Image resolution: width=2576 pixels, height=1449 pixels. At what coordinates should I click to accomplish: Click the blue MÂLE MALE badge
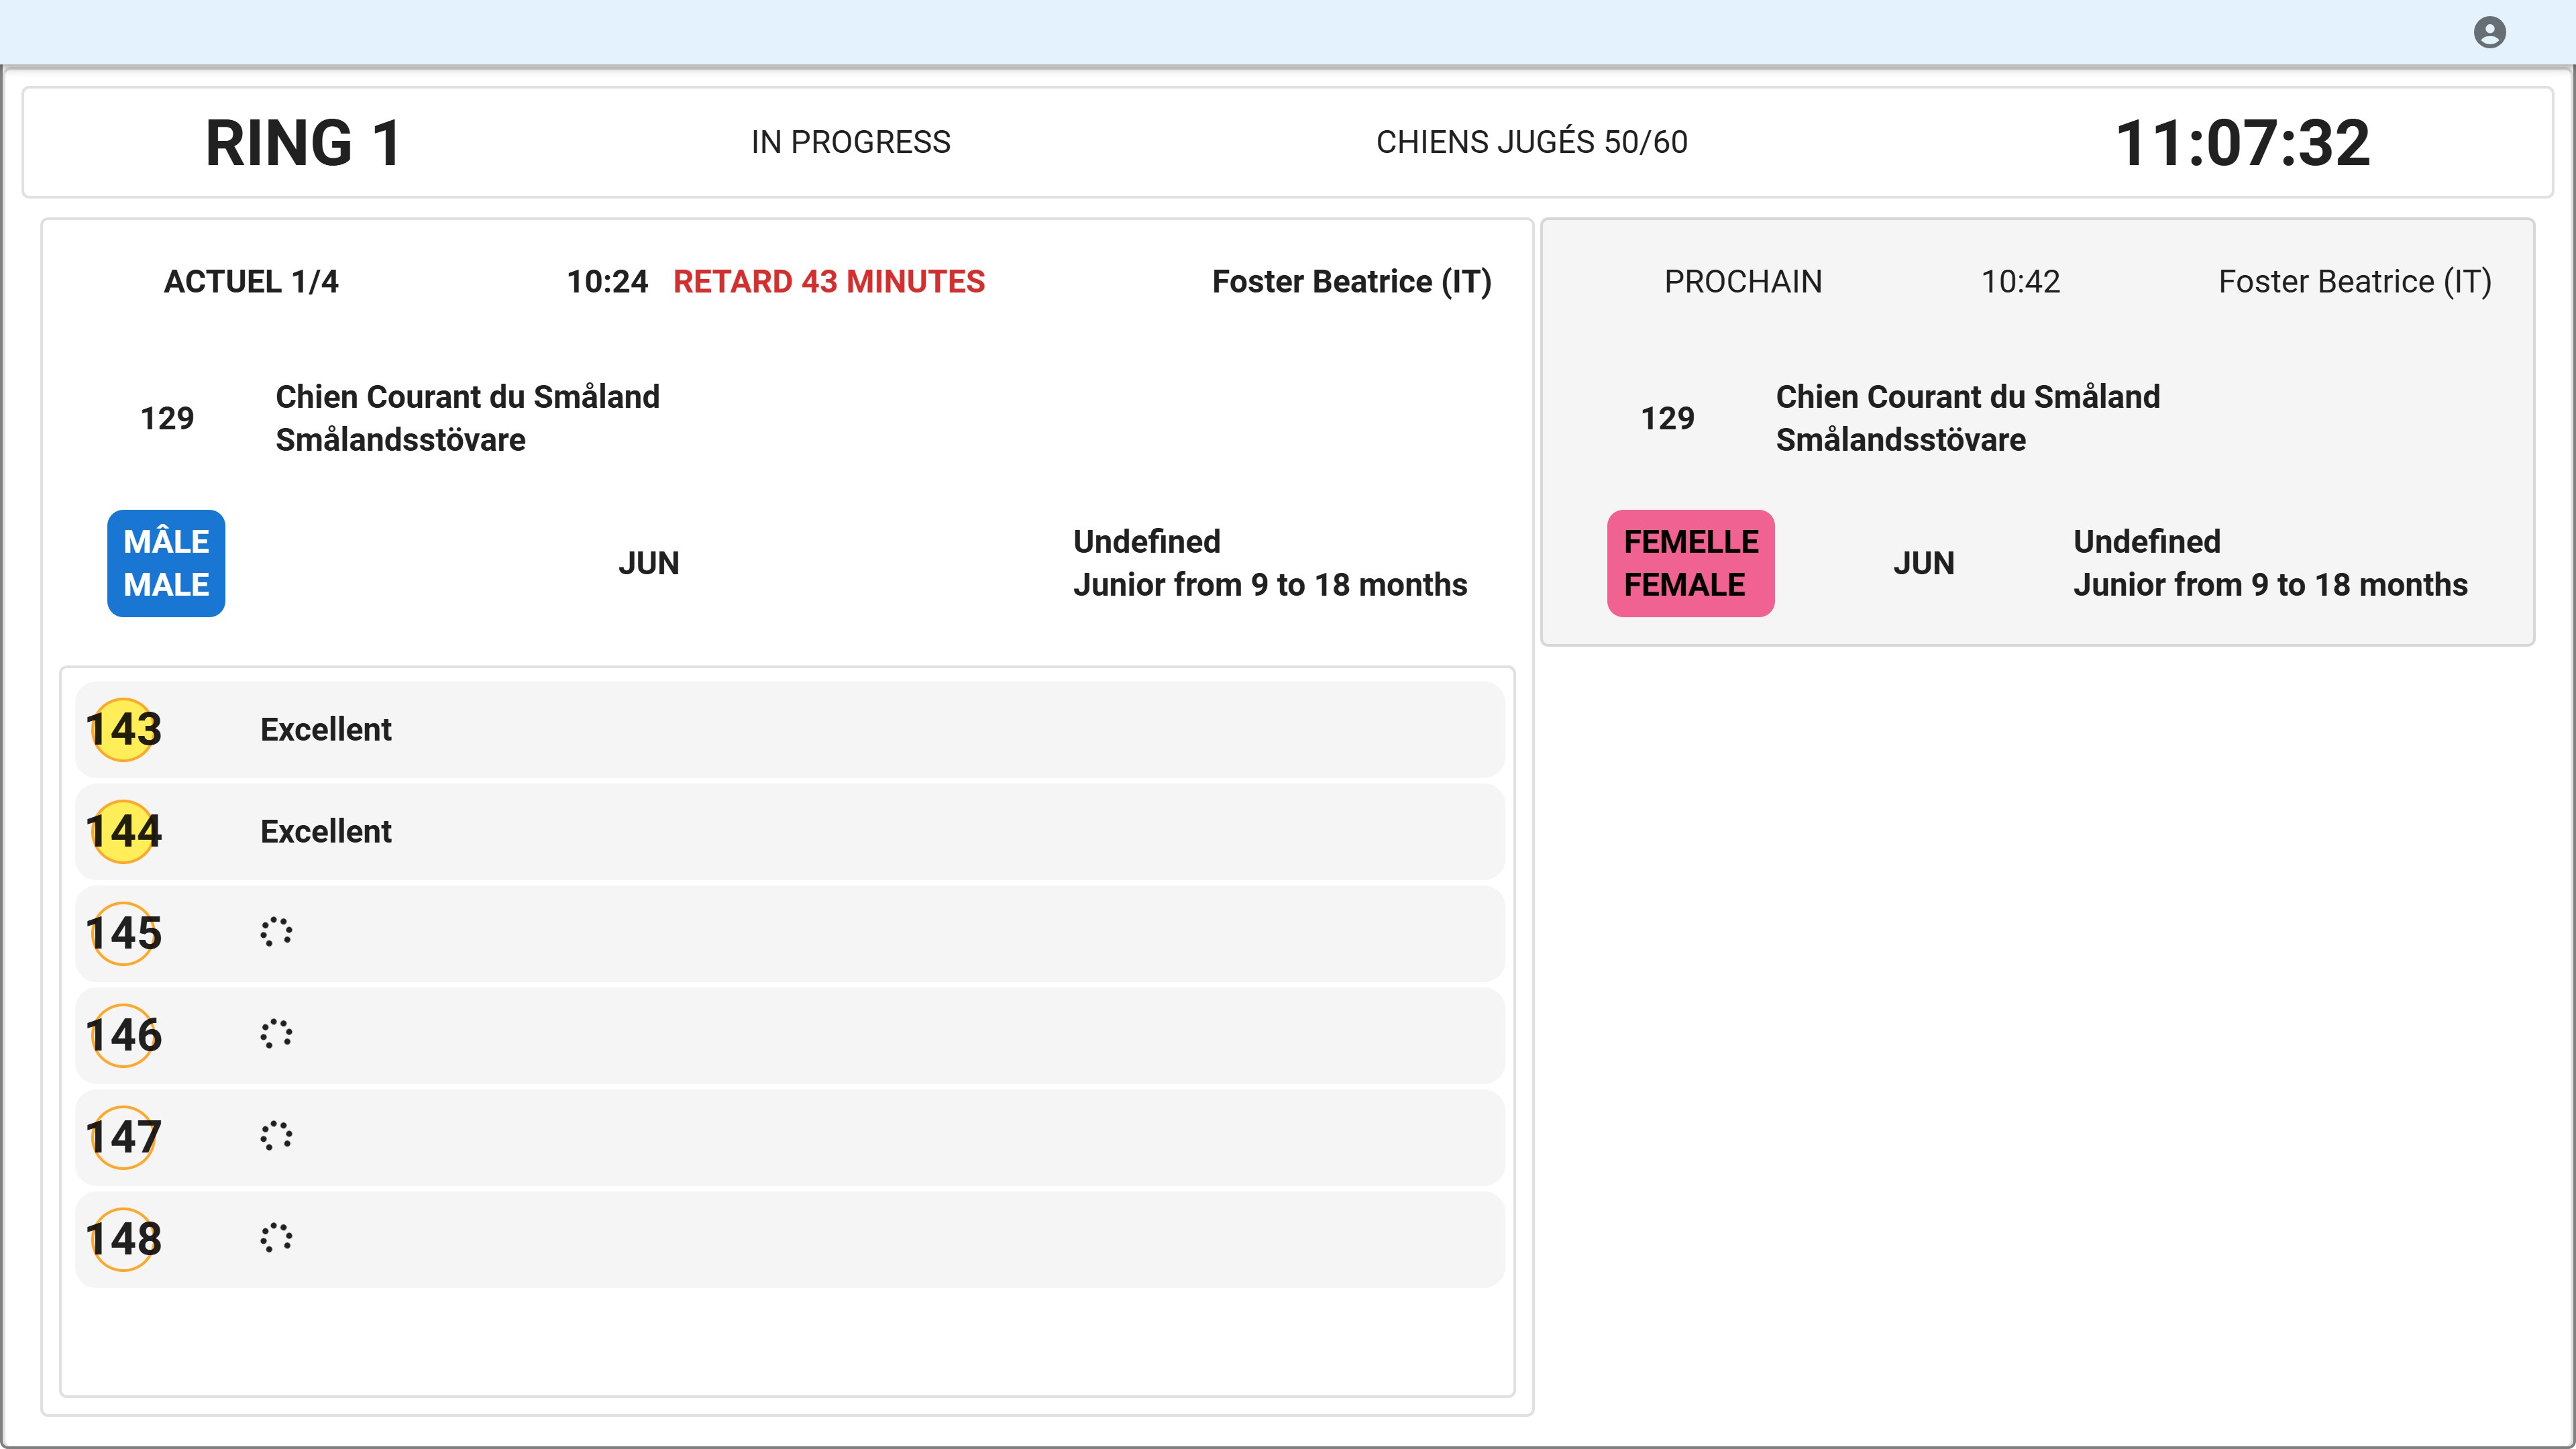pyautogui.click(x=166, y=563)
